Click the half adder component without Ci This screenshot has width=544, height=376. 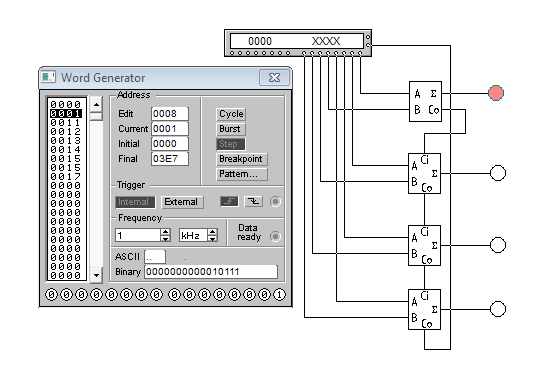tap(425, 102)
